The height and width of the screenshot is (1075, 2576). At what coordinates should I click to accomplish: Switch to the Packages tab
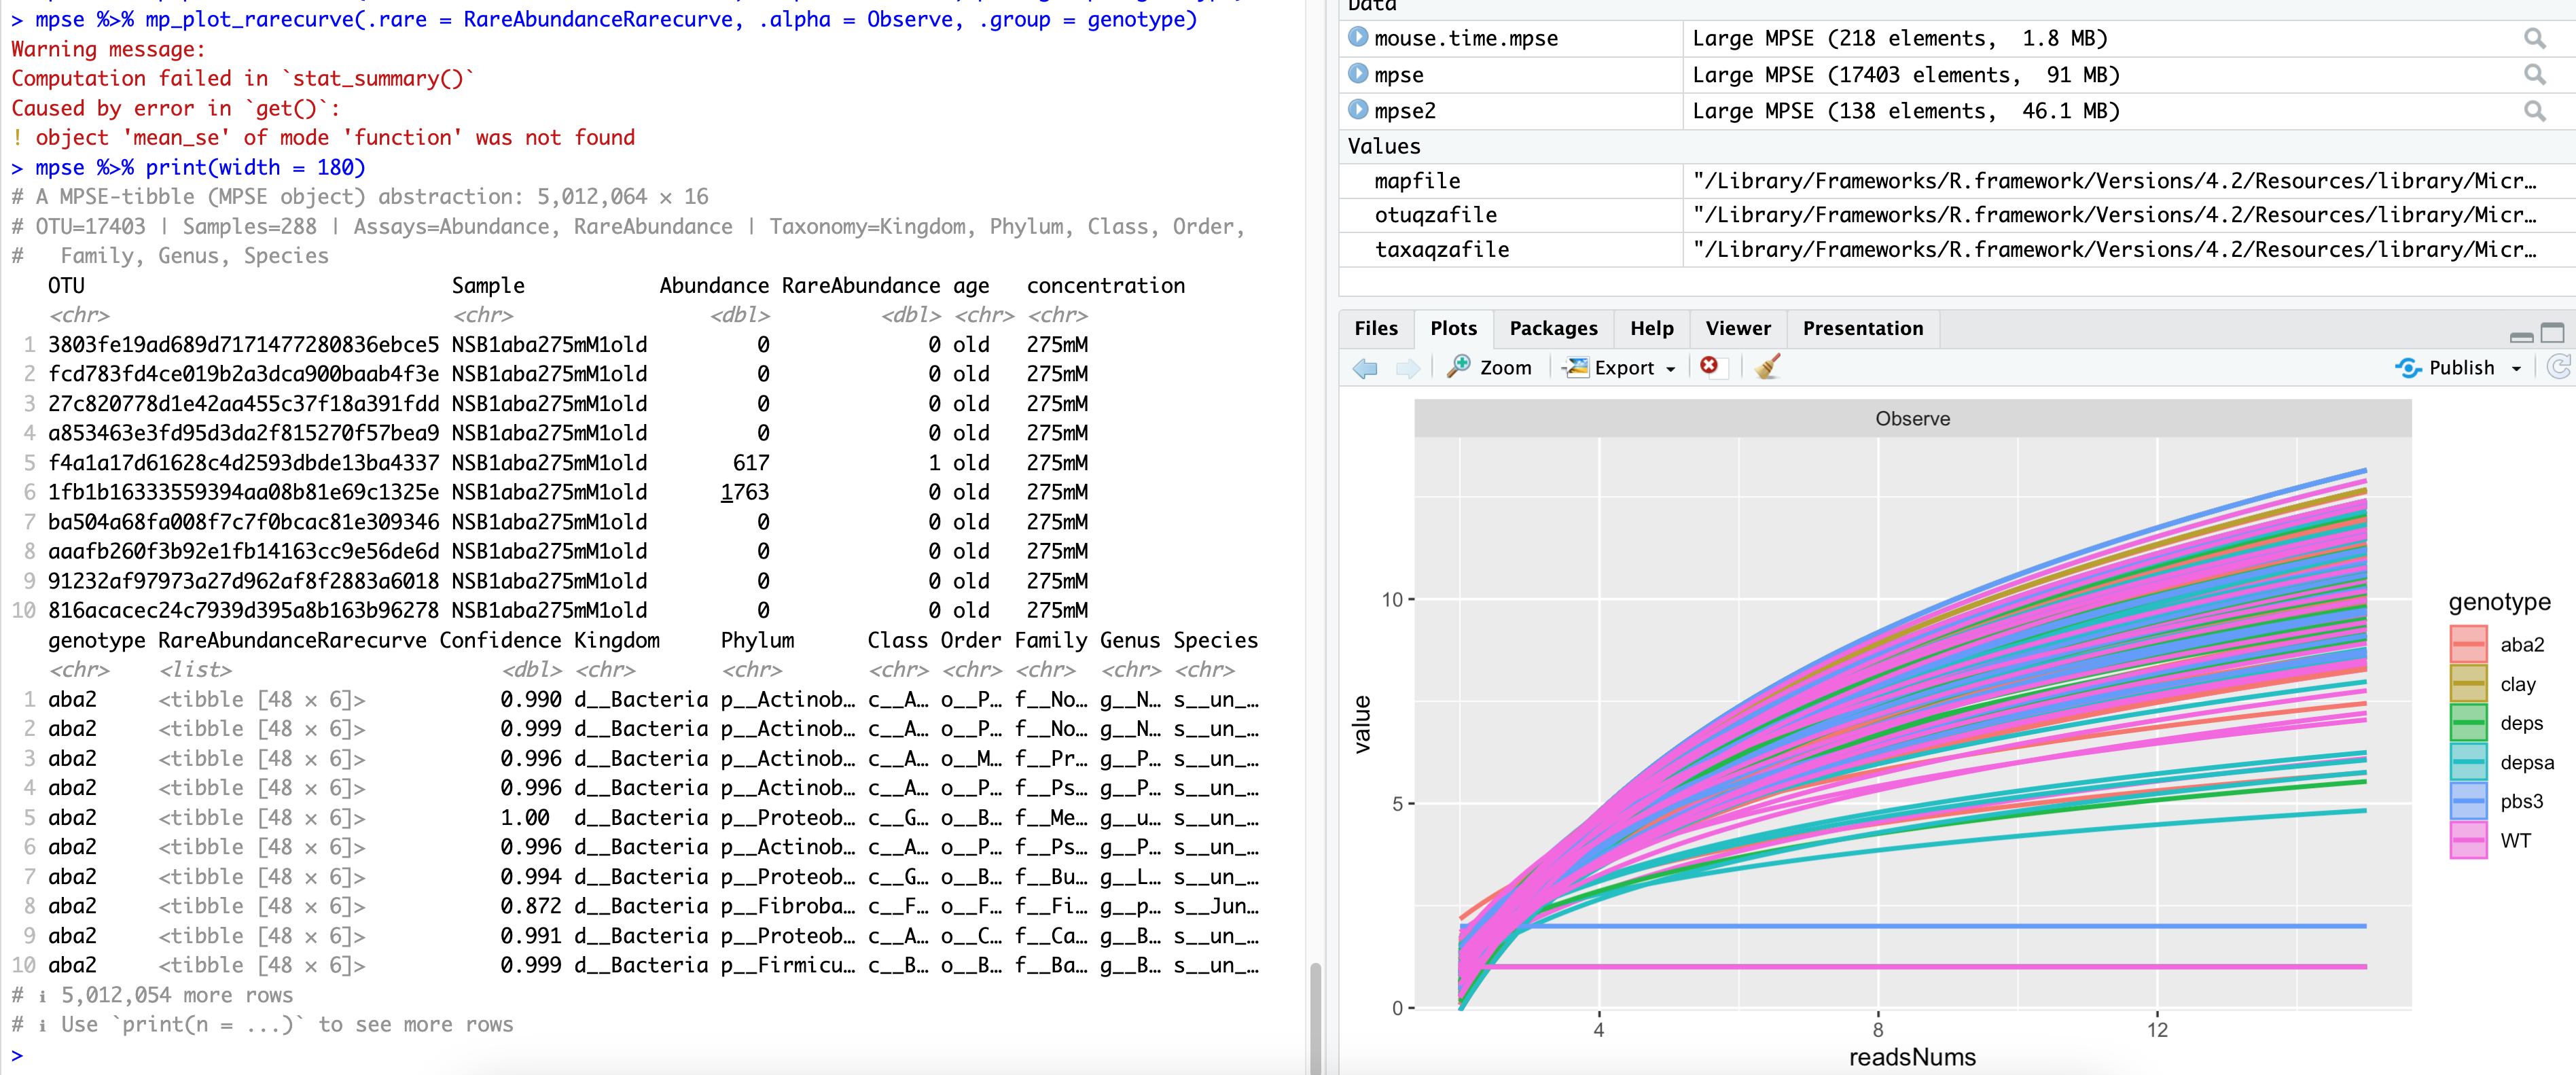point(1553,328)
